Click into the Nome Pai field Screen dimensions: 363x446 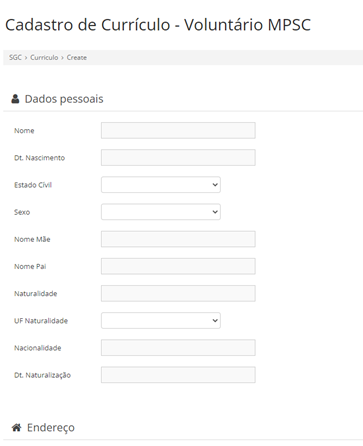pyautogui.click(x=178, y=266)
